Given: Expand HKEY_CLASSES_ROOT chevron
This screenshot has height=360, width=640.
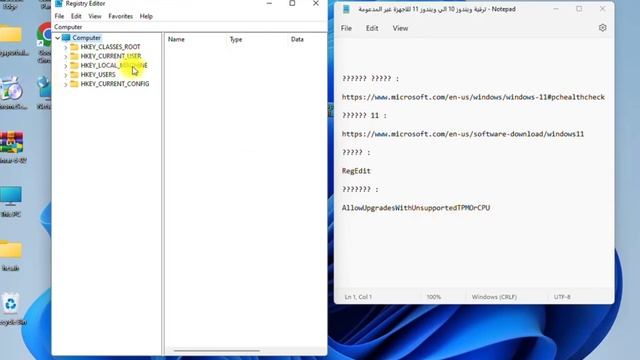Looking at the screenshot, I should pyautogui.click(x=66, y=47).
